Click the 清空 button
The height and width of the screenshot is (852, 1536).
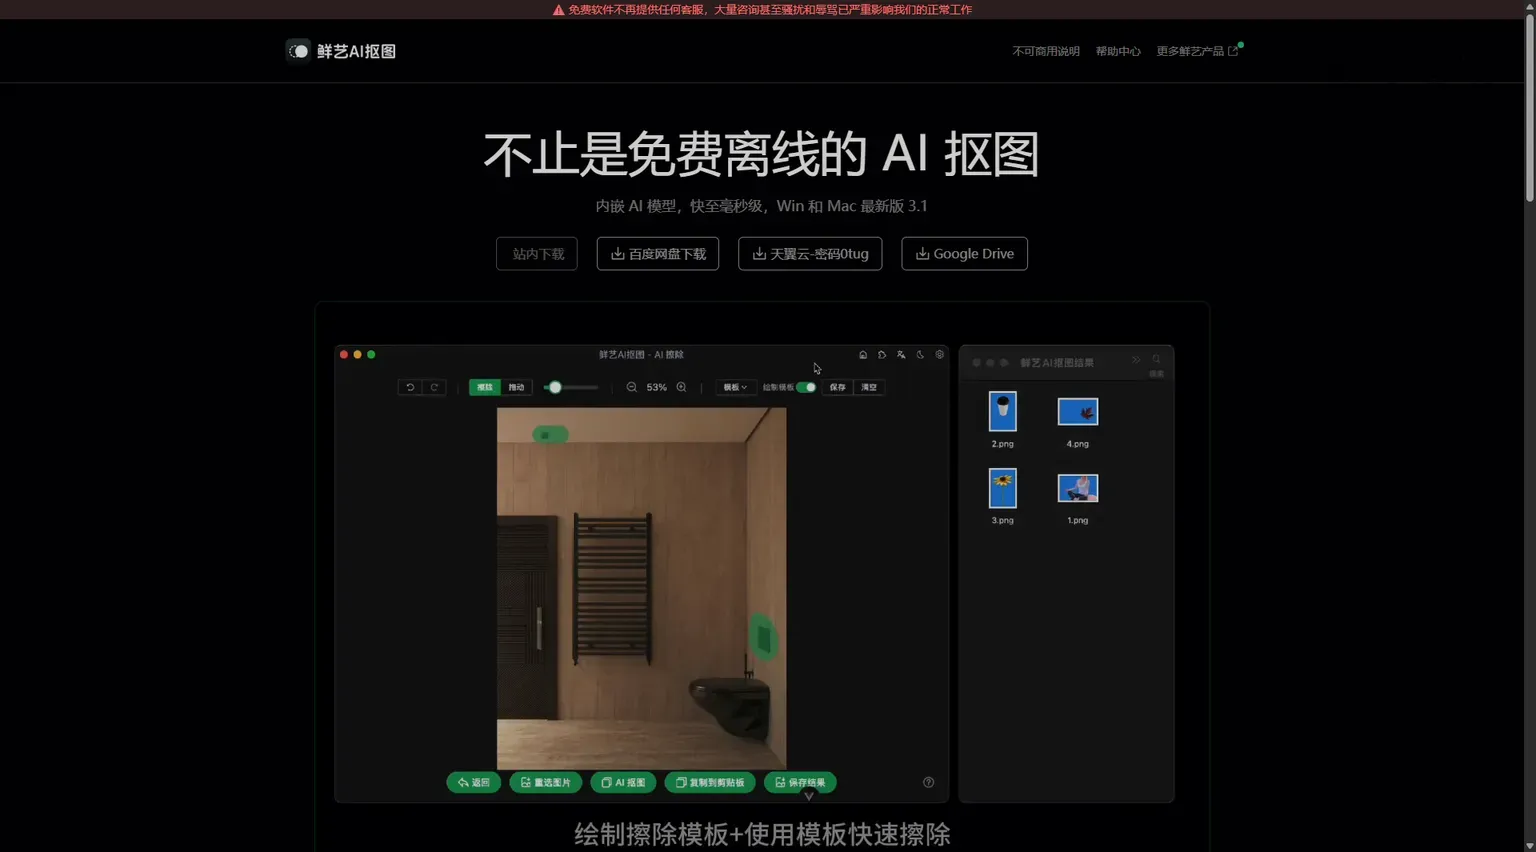coord(869,387)
